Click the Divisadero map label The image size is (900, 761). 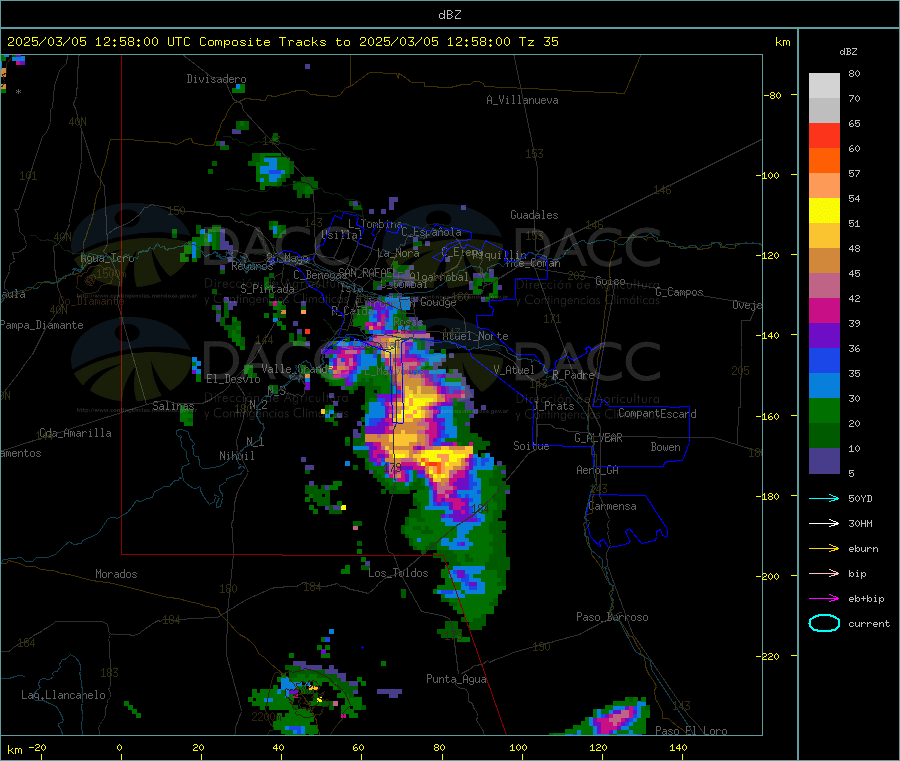(x=216, y=79)
